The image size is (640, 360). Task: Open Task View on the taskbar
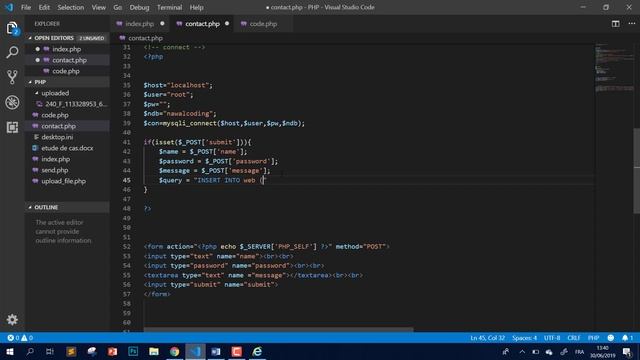pyautogui.click(x=50, y=351)
